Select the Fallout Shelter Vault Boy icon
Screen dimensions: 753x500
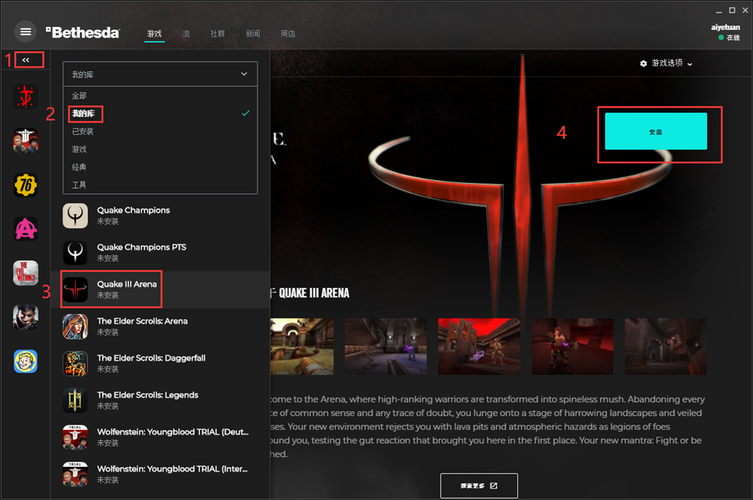(25, 361)
